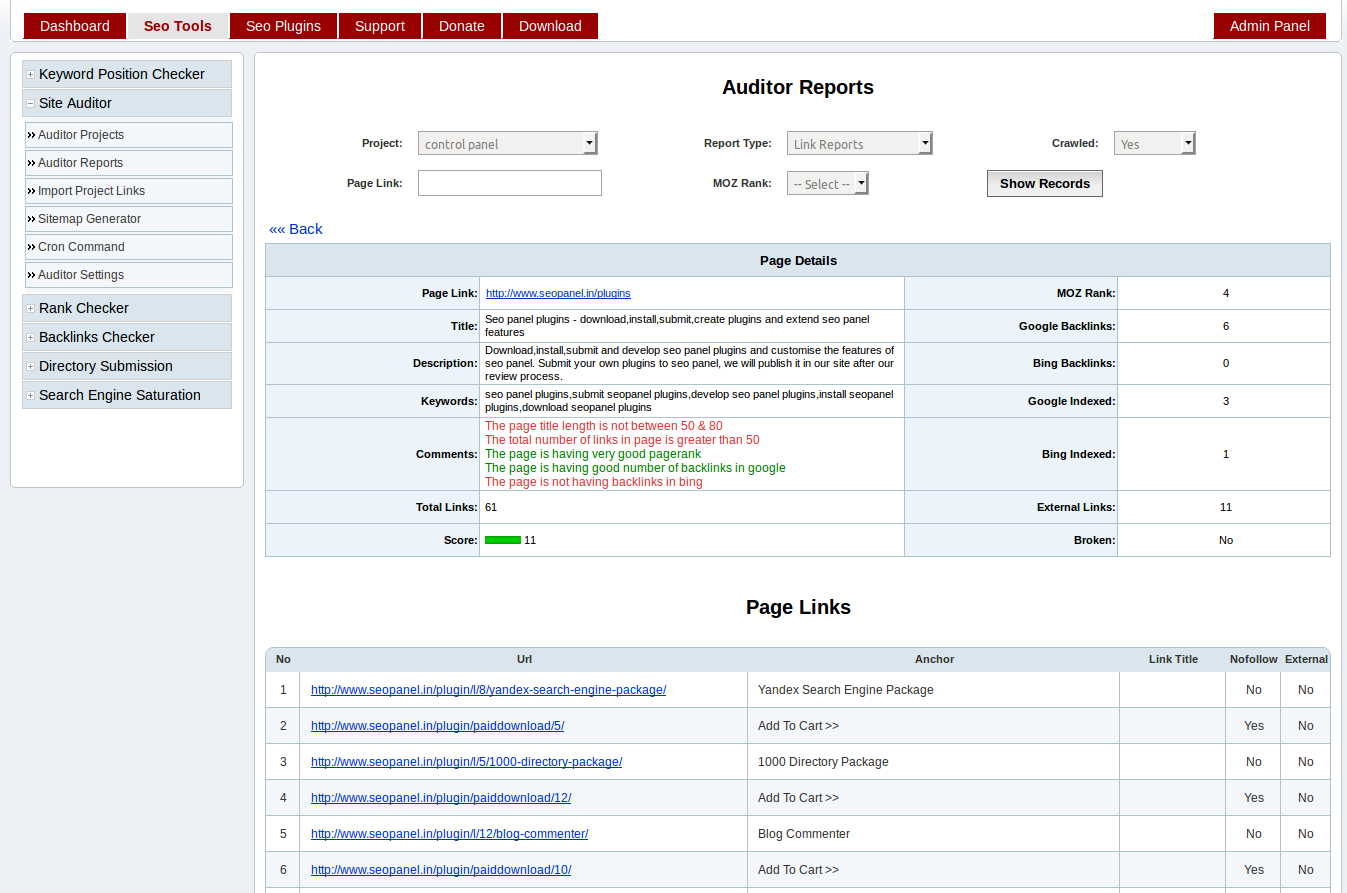This screenshot has height=893, width=1347.
Task: Focus the Page Link input field
Action: 510,183
